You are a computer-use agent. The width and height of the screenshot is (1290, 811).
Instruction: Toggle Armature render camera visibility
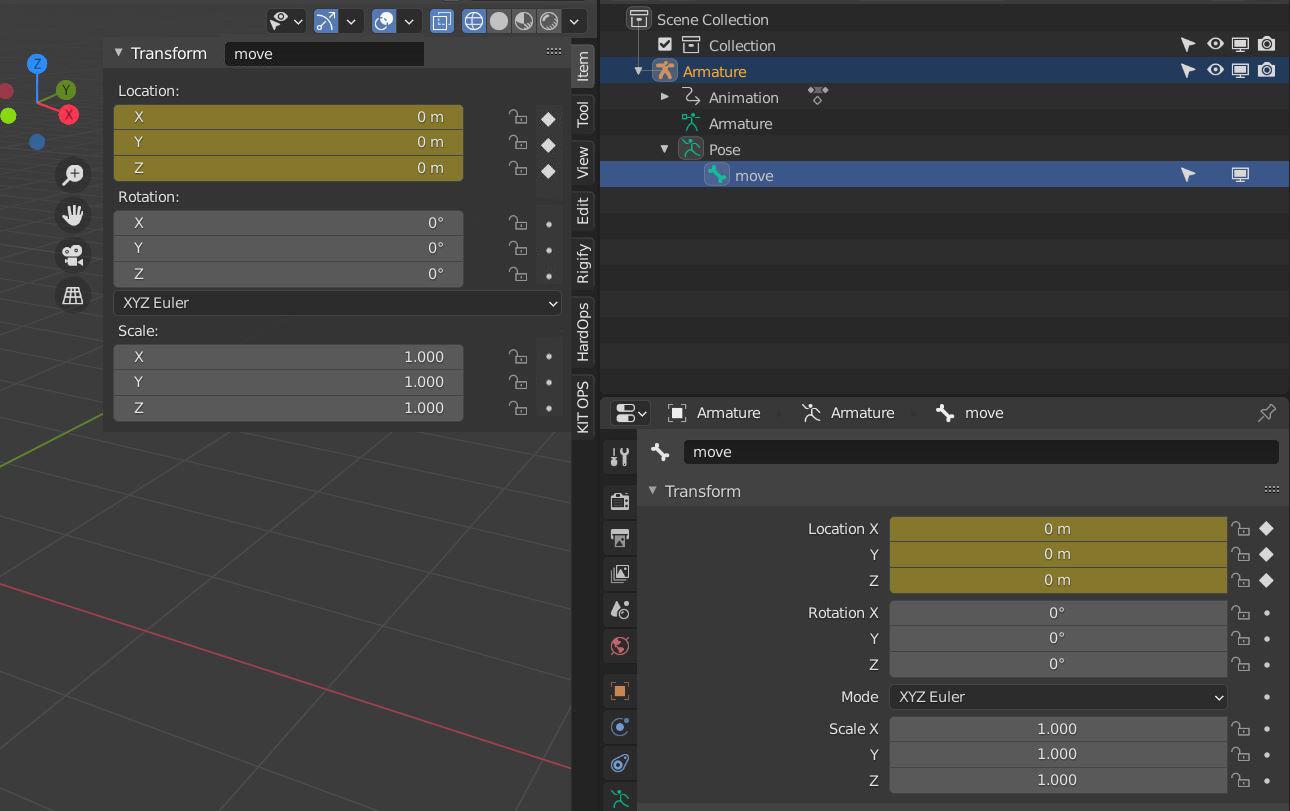click(x=1266, y=71)
